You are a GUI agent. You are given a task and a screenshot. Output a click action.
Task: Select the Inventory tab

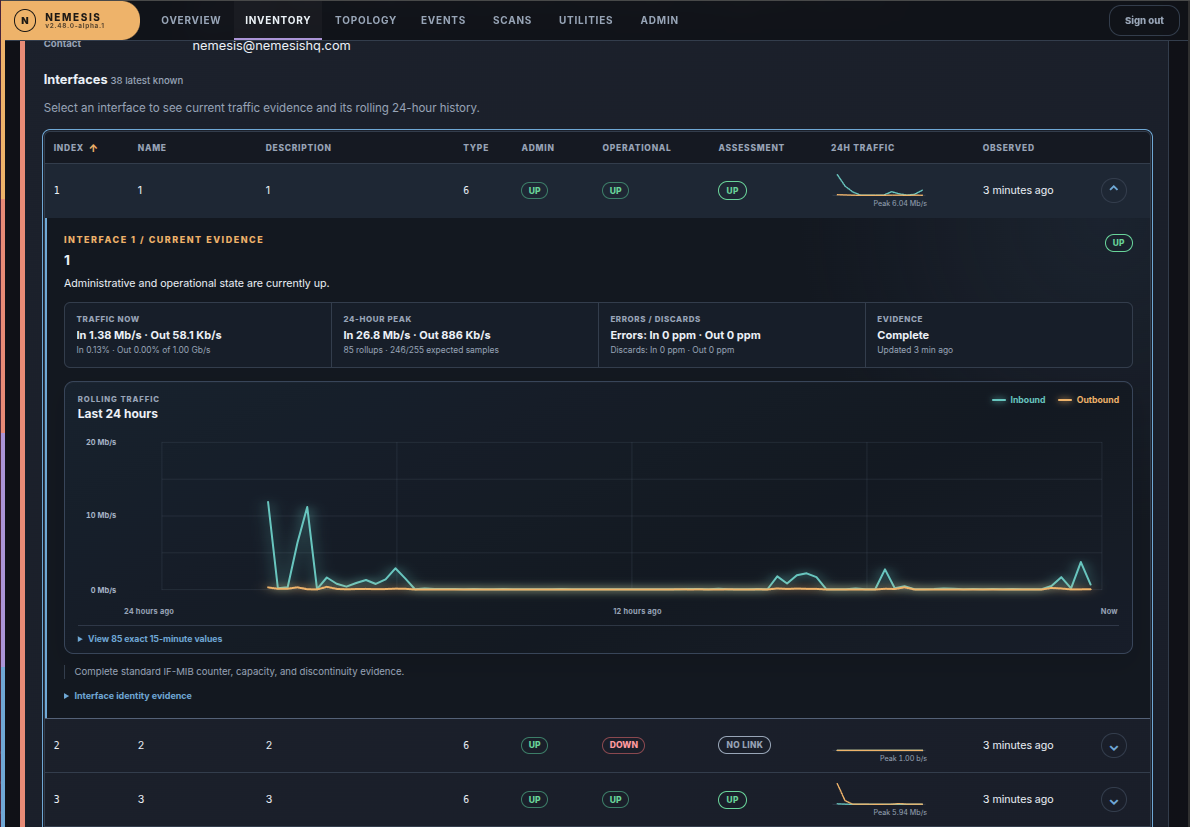point(278,20)
